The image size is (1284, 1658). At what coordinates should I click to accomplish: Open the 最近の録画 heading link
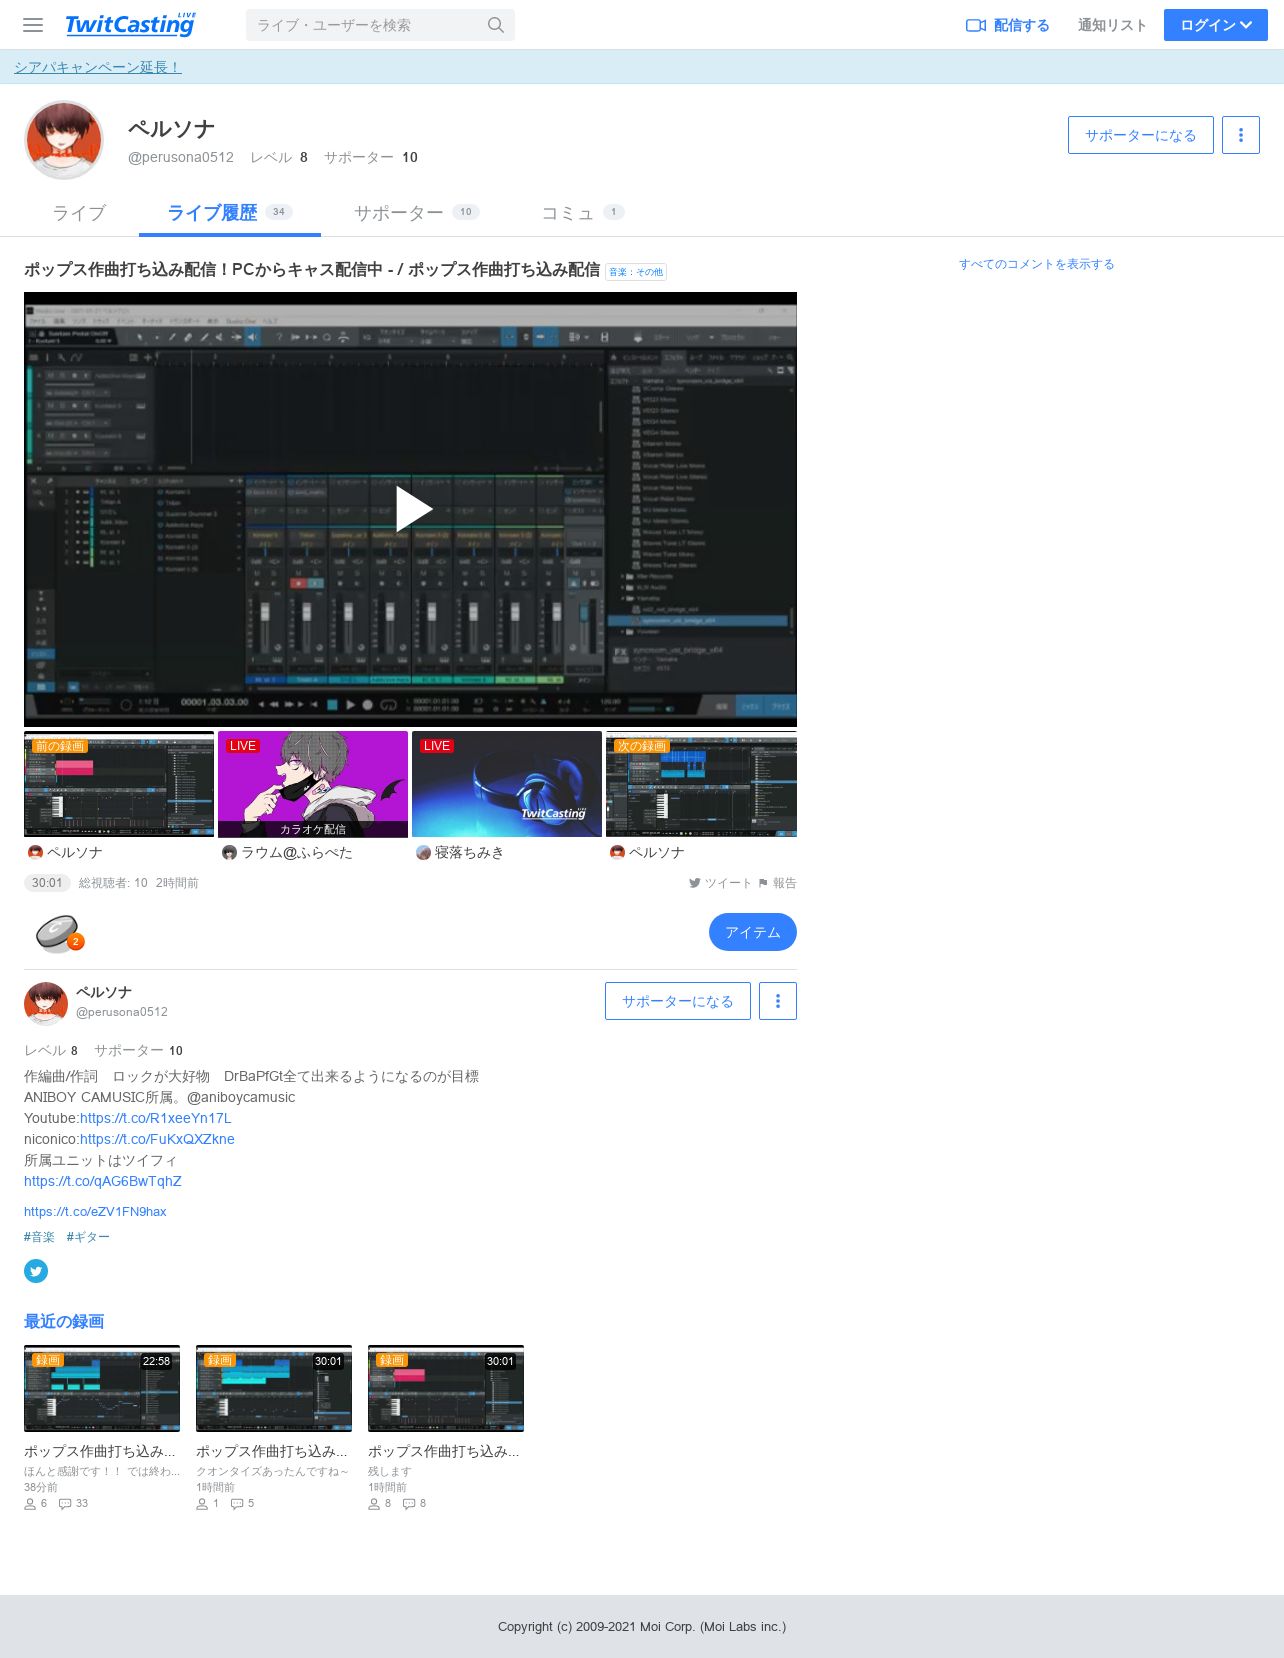(64, 1322)
